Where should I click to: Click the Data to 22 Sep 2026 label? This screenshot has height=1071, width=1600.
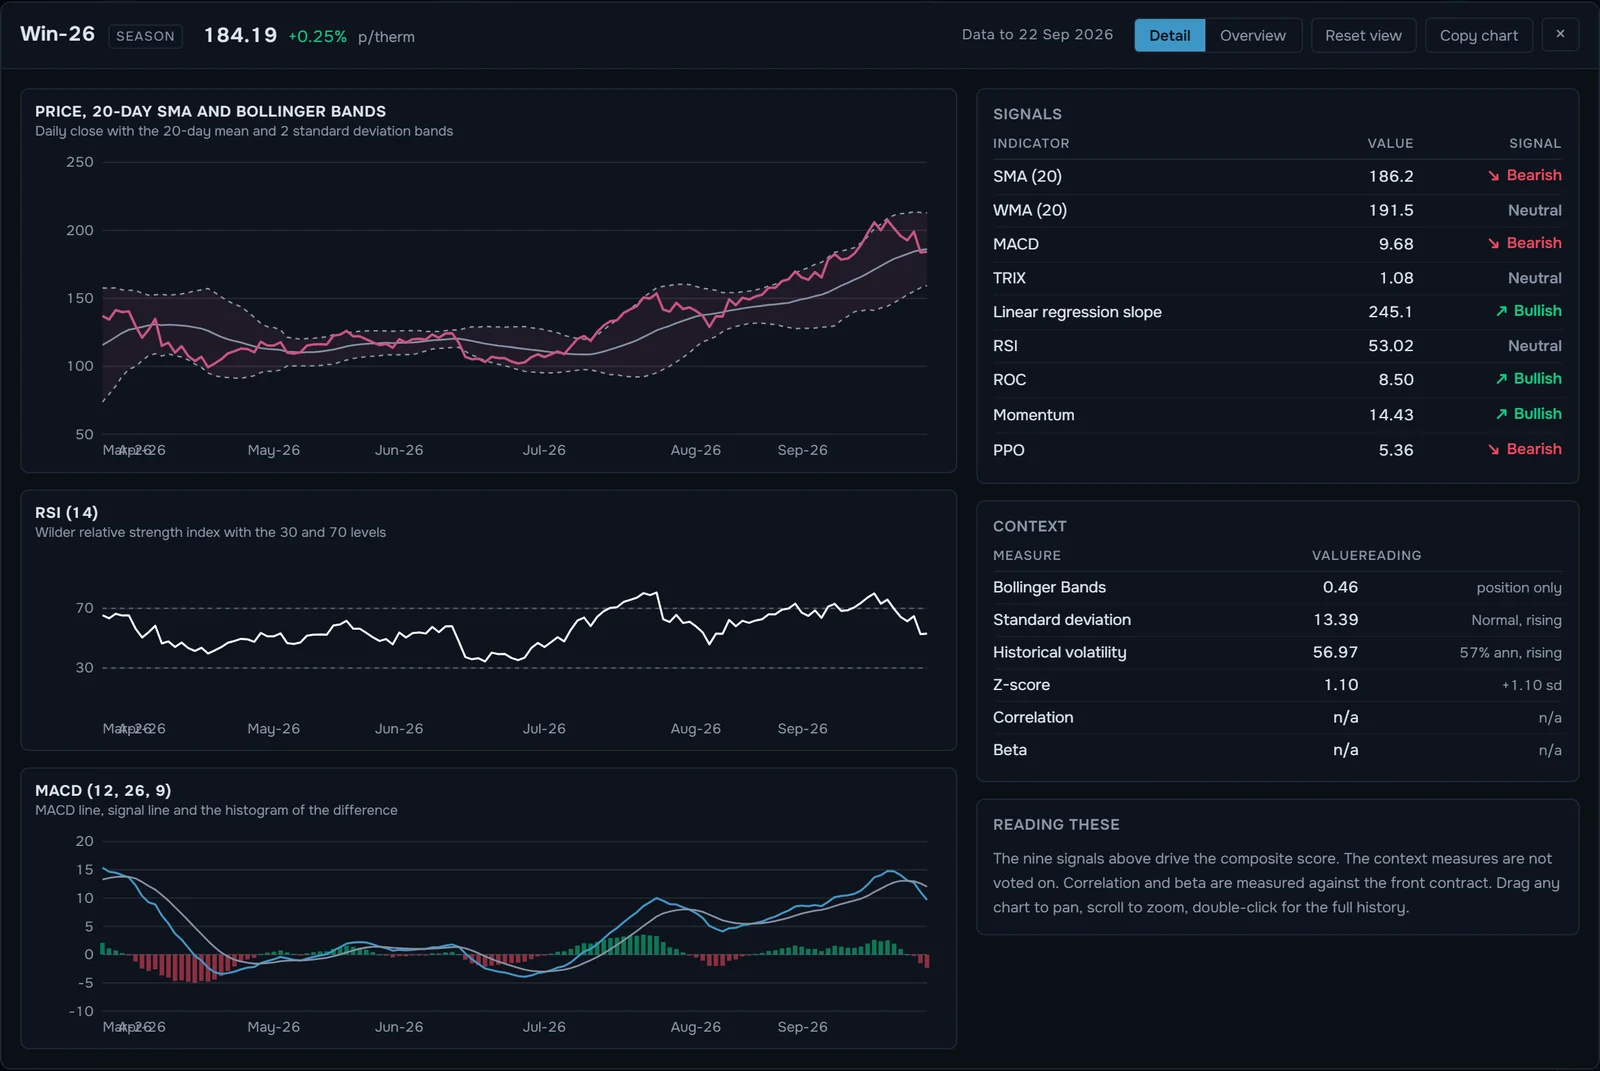coord(1037,35)
